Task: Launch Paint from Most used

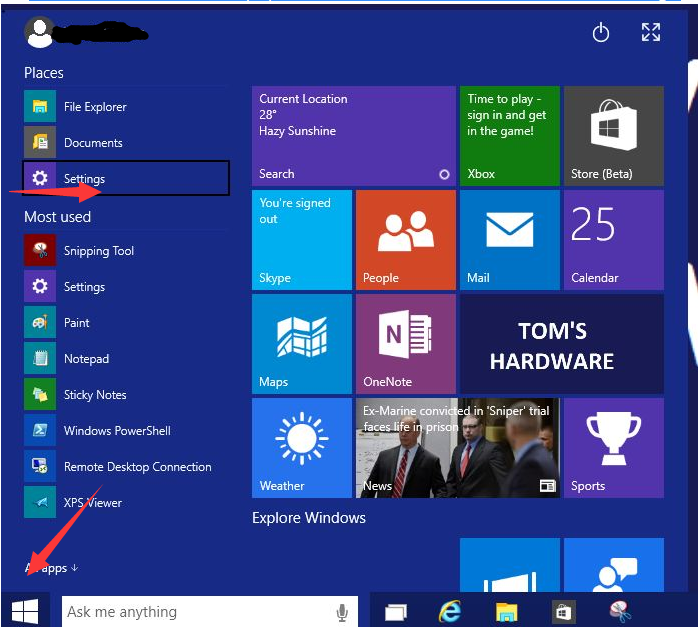Action: (x=126, y=322)
